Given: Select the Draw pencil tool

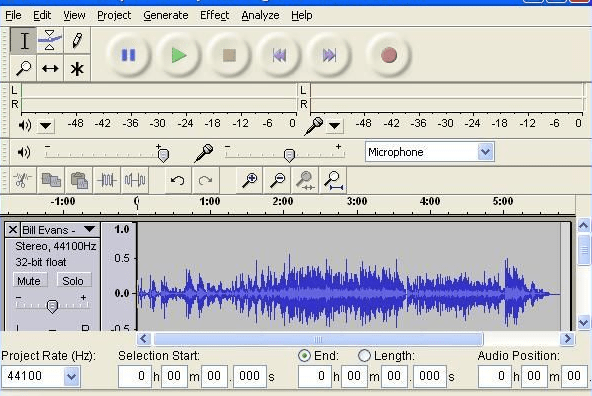Looking at the screenshot, I should (x=77, y=40).
